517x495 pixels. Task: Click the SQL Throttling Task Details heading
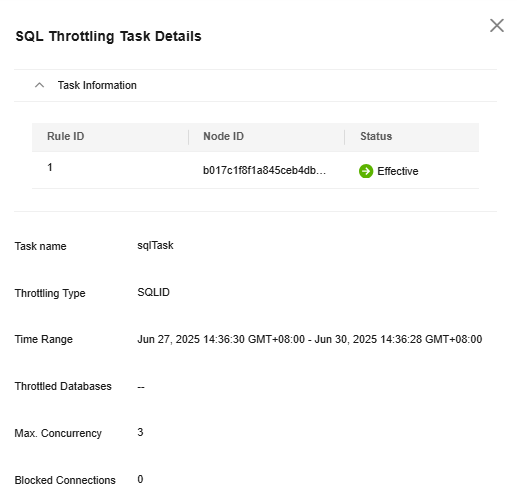coord(108,36)
